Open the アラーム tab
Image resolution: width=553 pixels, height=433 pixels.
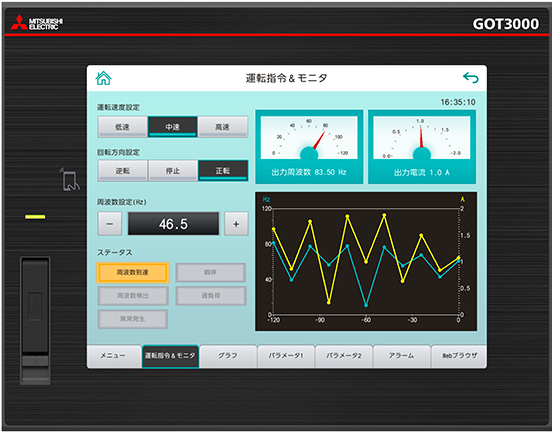[401, 356]
